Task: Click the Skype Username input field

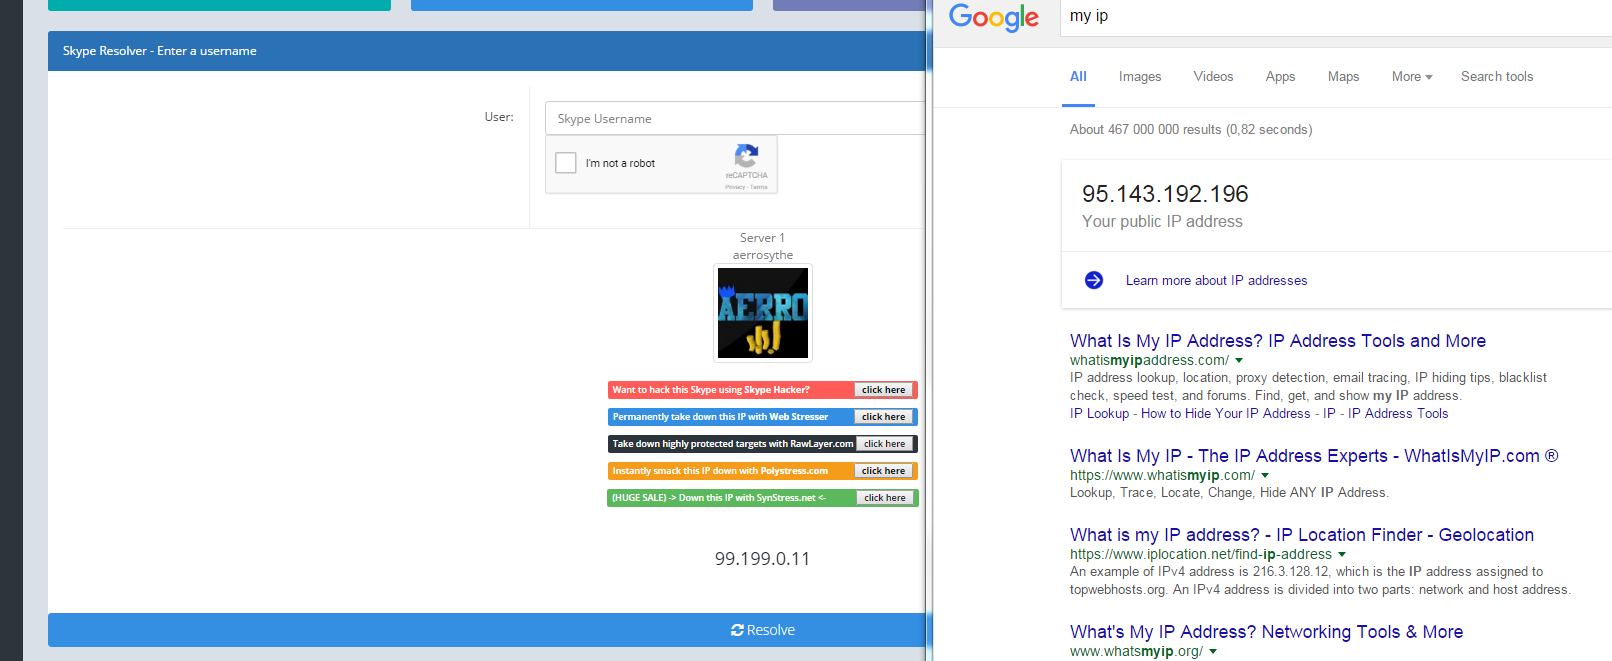Action: pyautogui.click(x=735, y=118)
